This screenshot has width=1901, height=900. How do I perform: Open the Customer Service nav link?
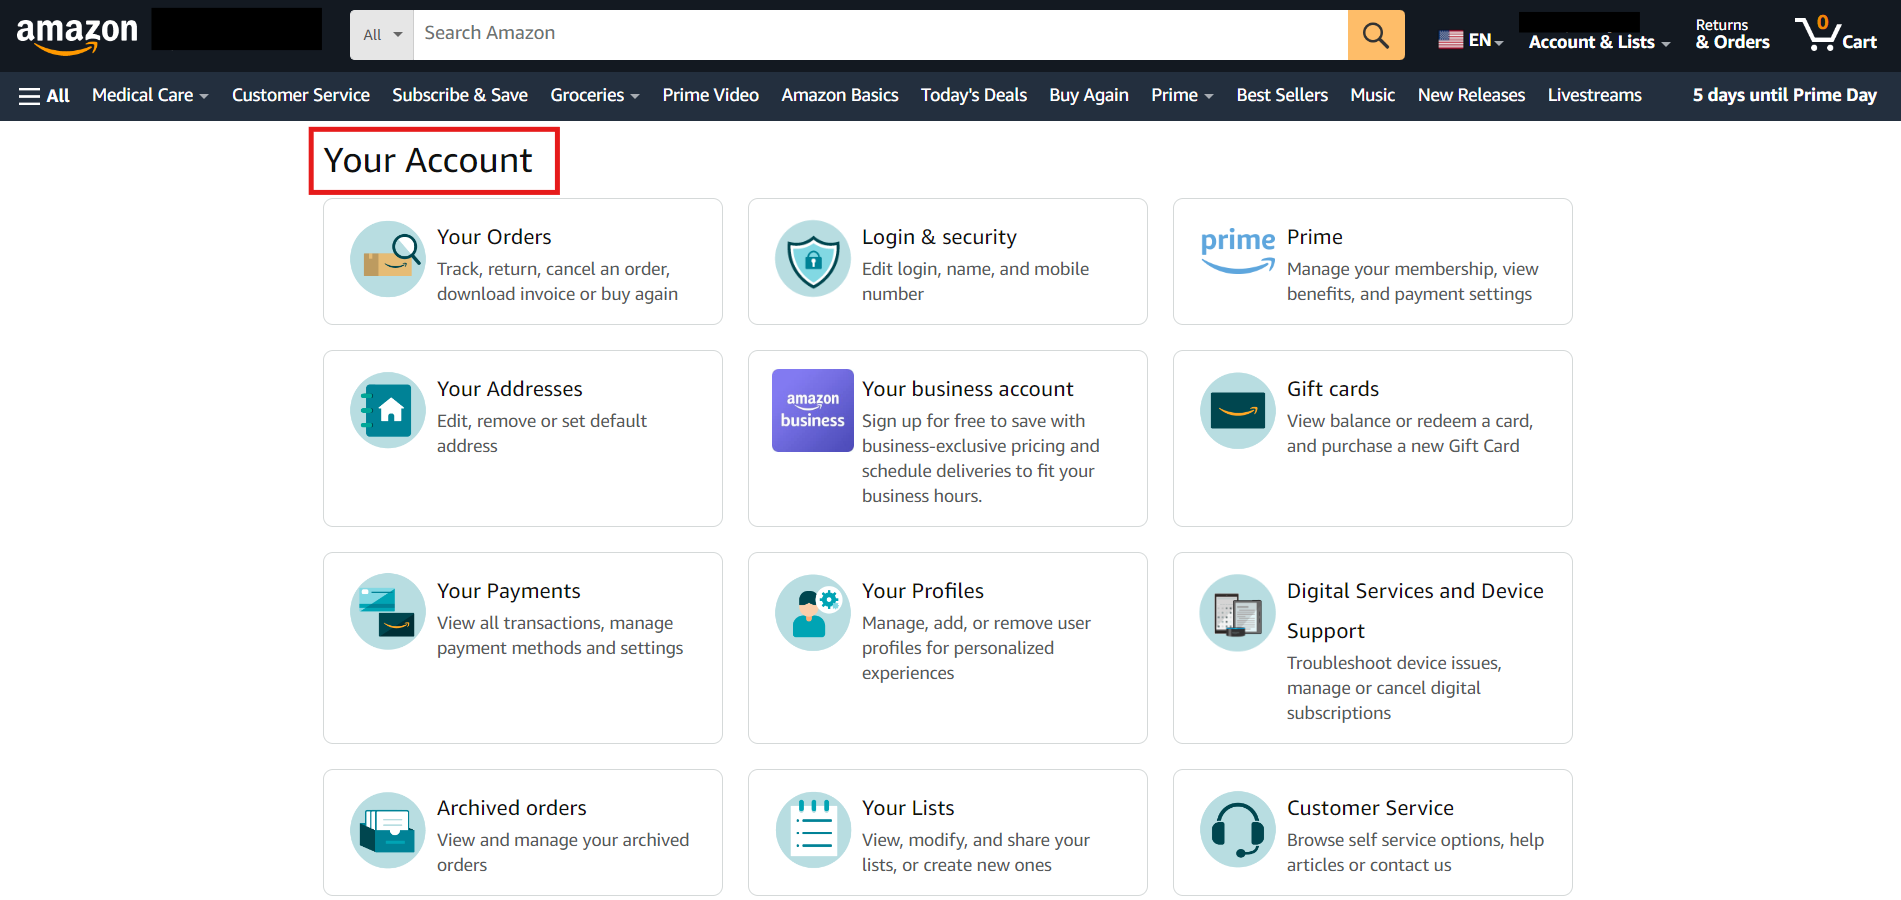coord(301,95)
